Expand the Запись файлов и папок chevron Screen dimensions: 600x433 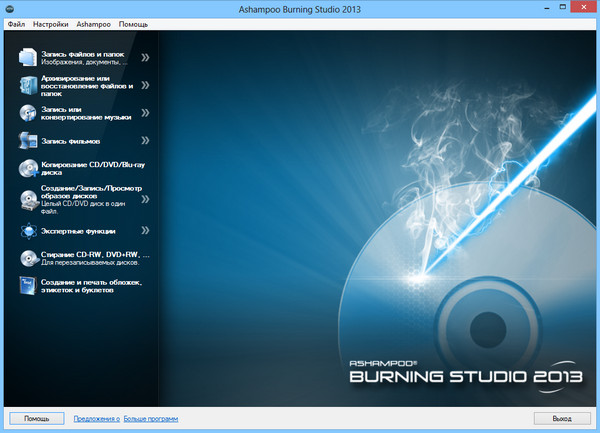pos(146,58)
